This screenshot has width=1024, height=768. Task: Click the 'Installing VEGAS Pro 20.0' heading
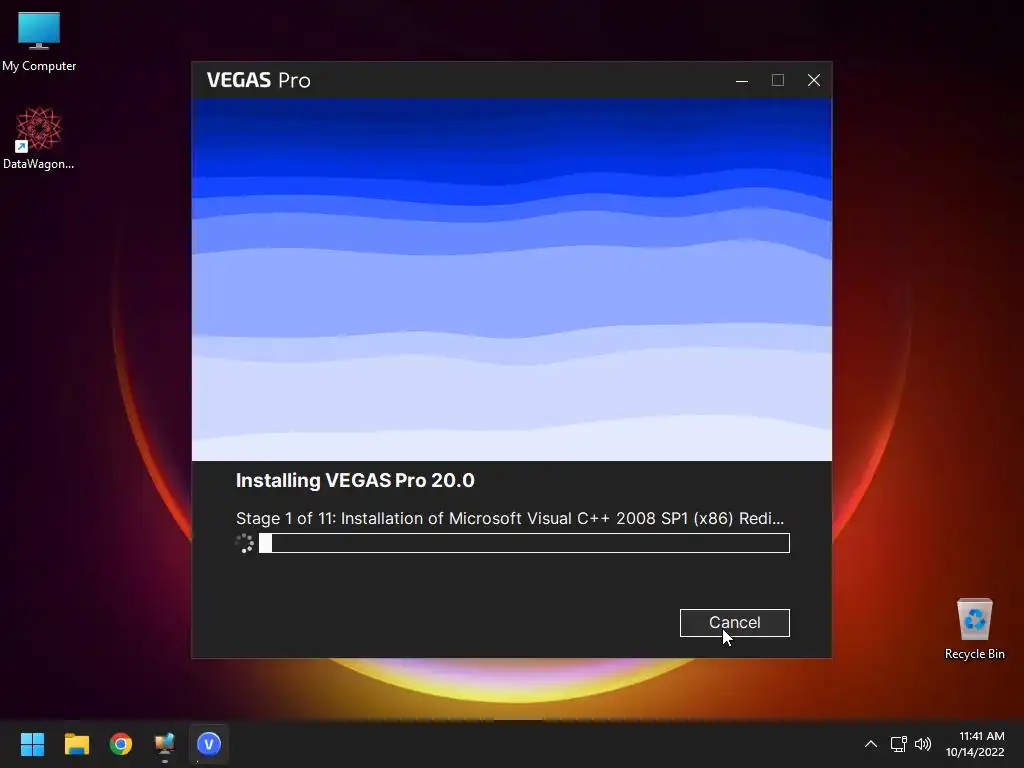point(355,480)
